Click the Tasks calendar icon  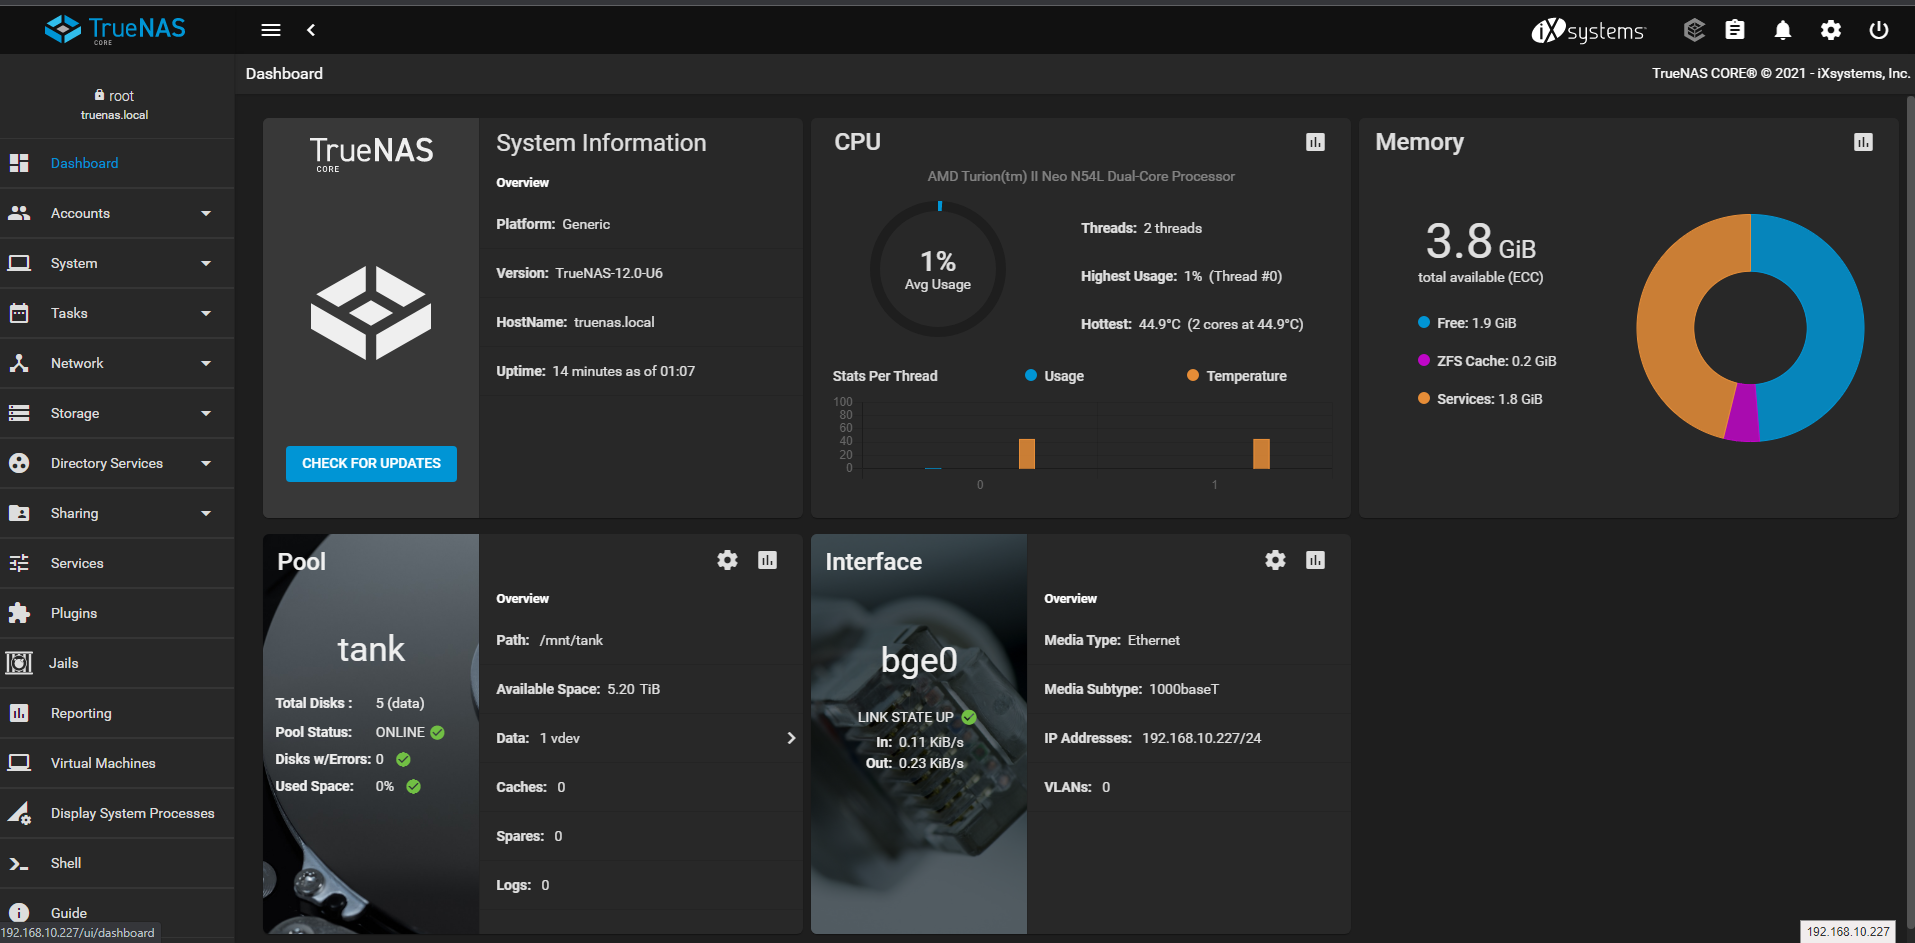[x=19, y=313]
